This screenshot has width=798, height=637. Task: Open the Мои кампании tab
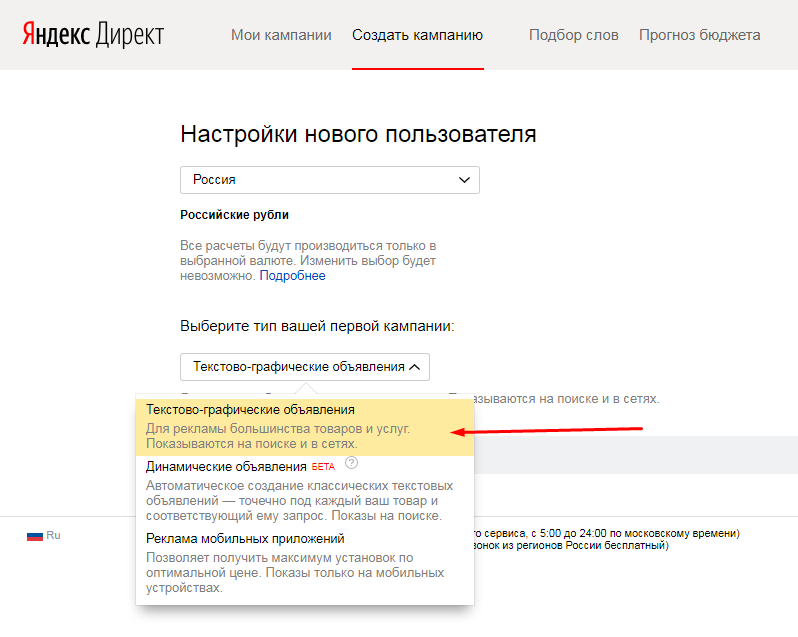tap(281, 35)
